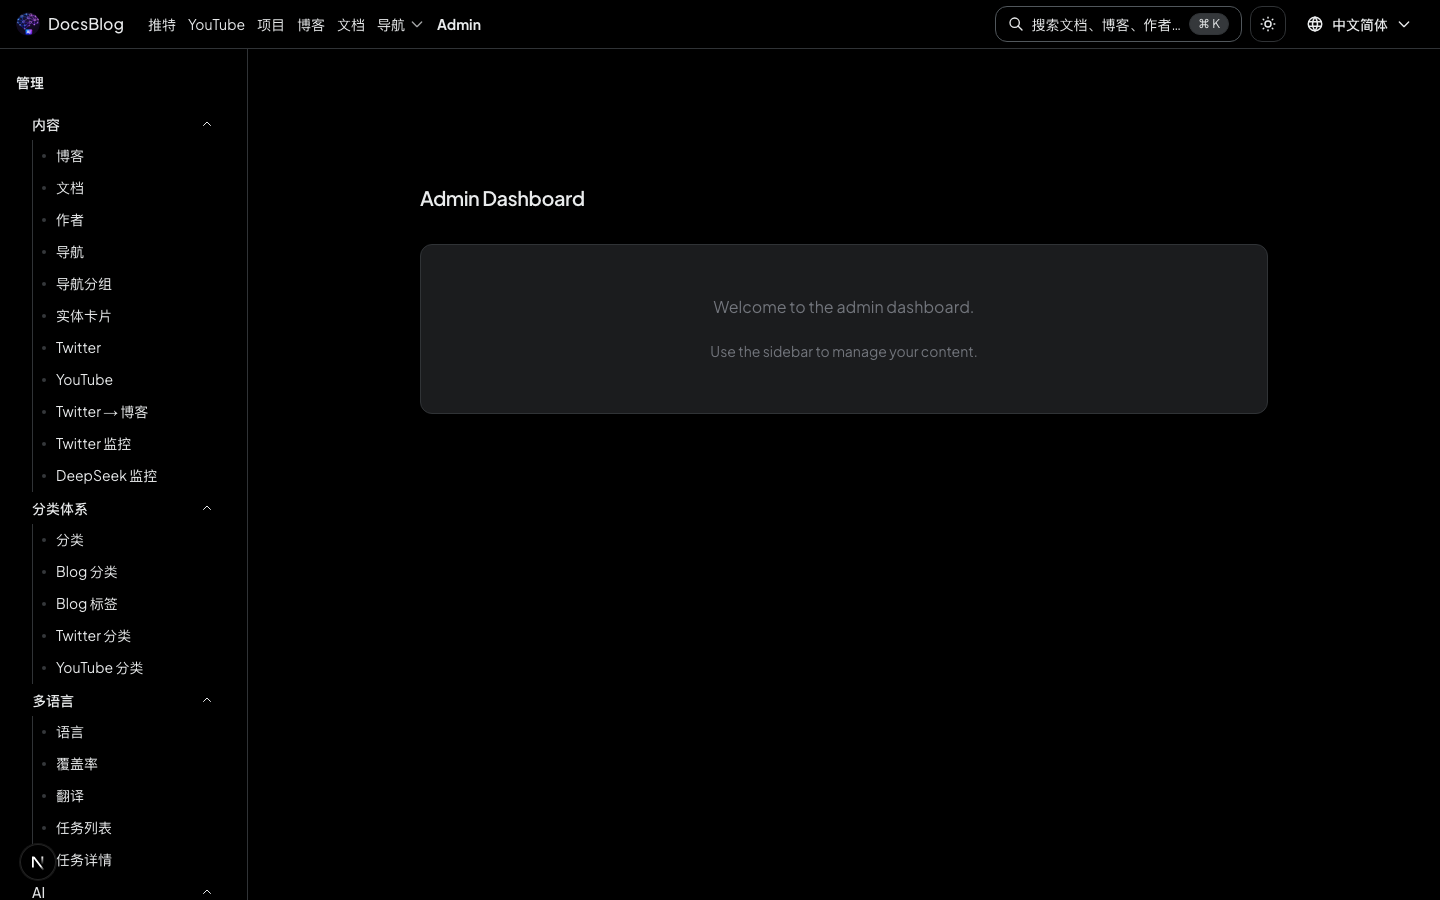This screenshot has height=900, width=1440.
Task: Expand the 导航 dropdown in top navbar
Action: tap(400, 24)
